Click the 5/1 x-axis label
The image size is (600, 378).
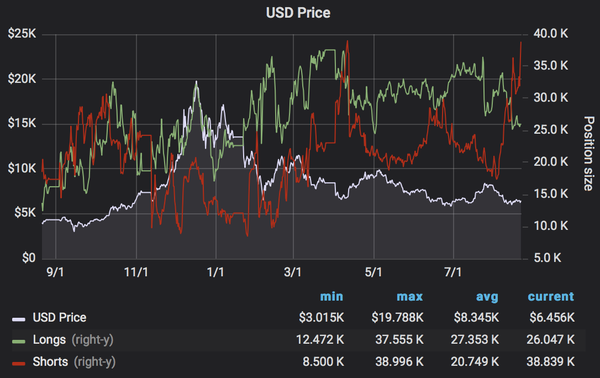(x=373, y=272)
